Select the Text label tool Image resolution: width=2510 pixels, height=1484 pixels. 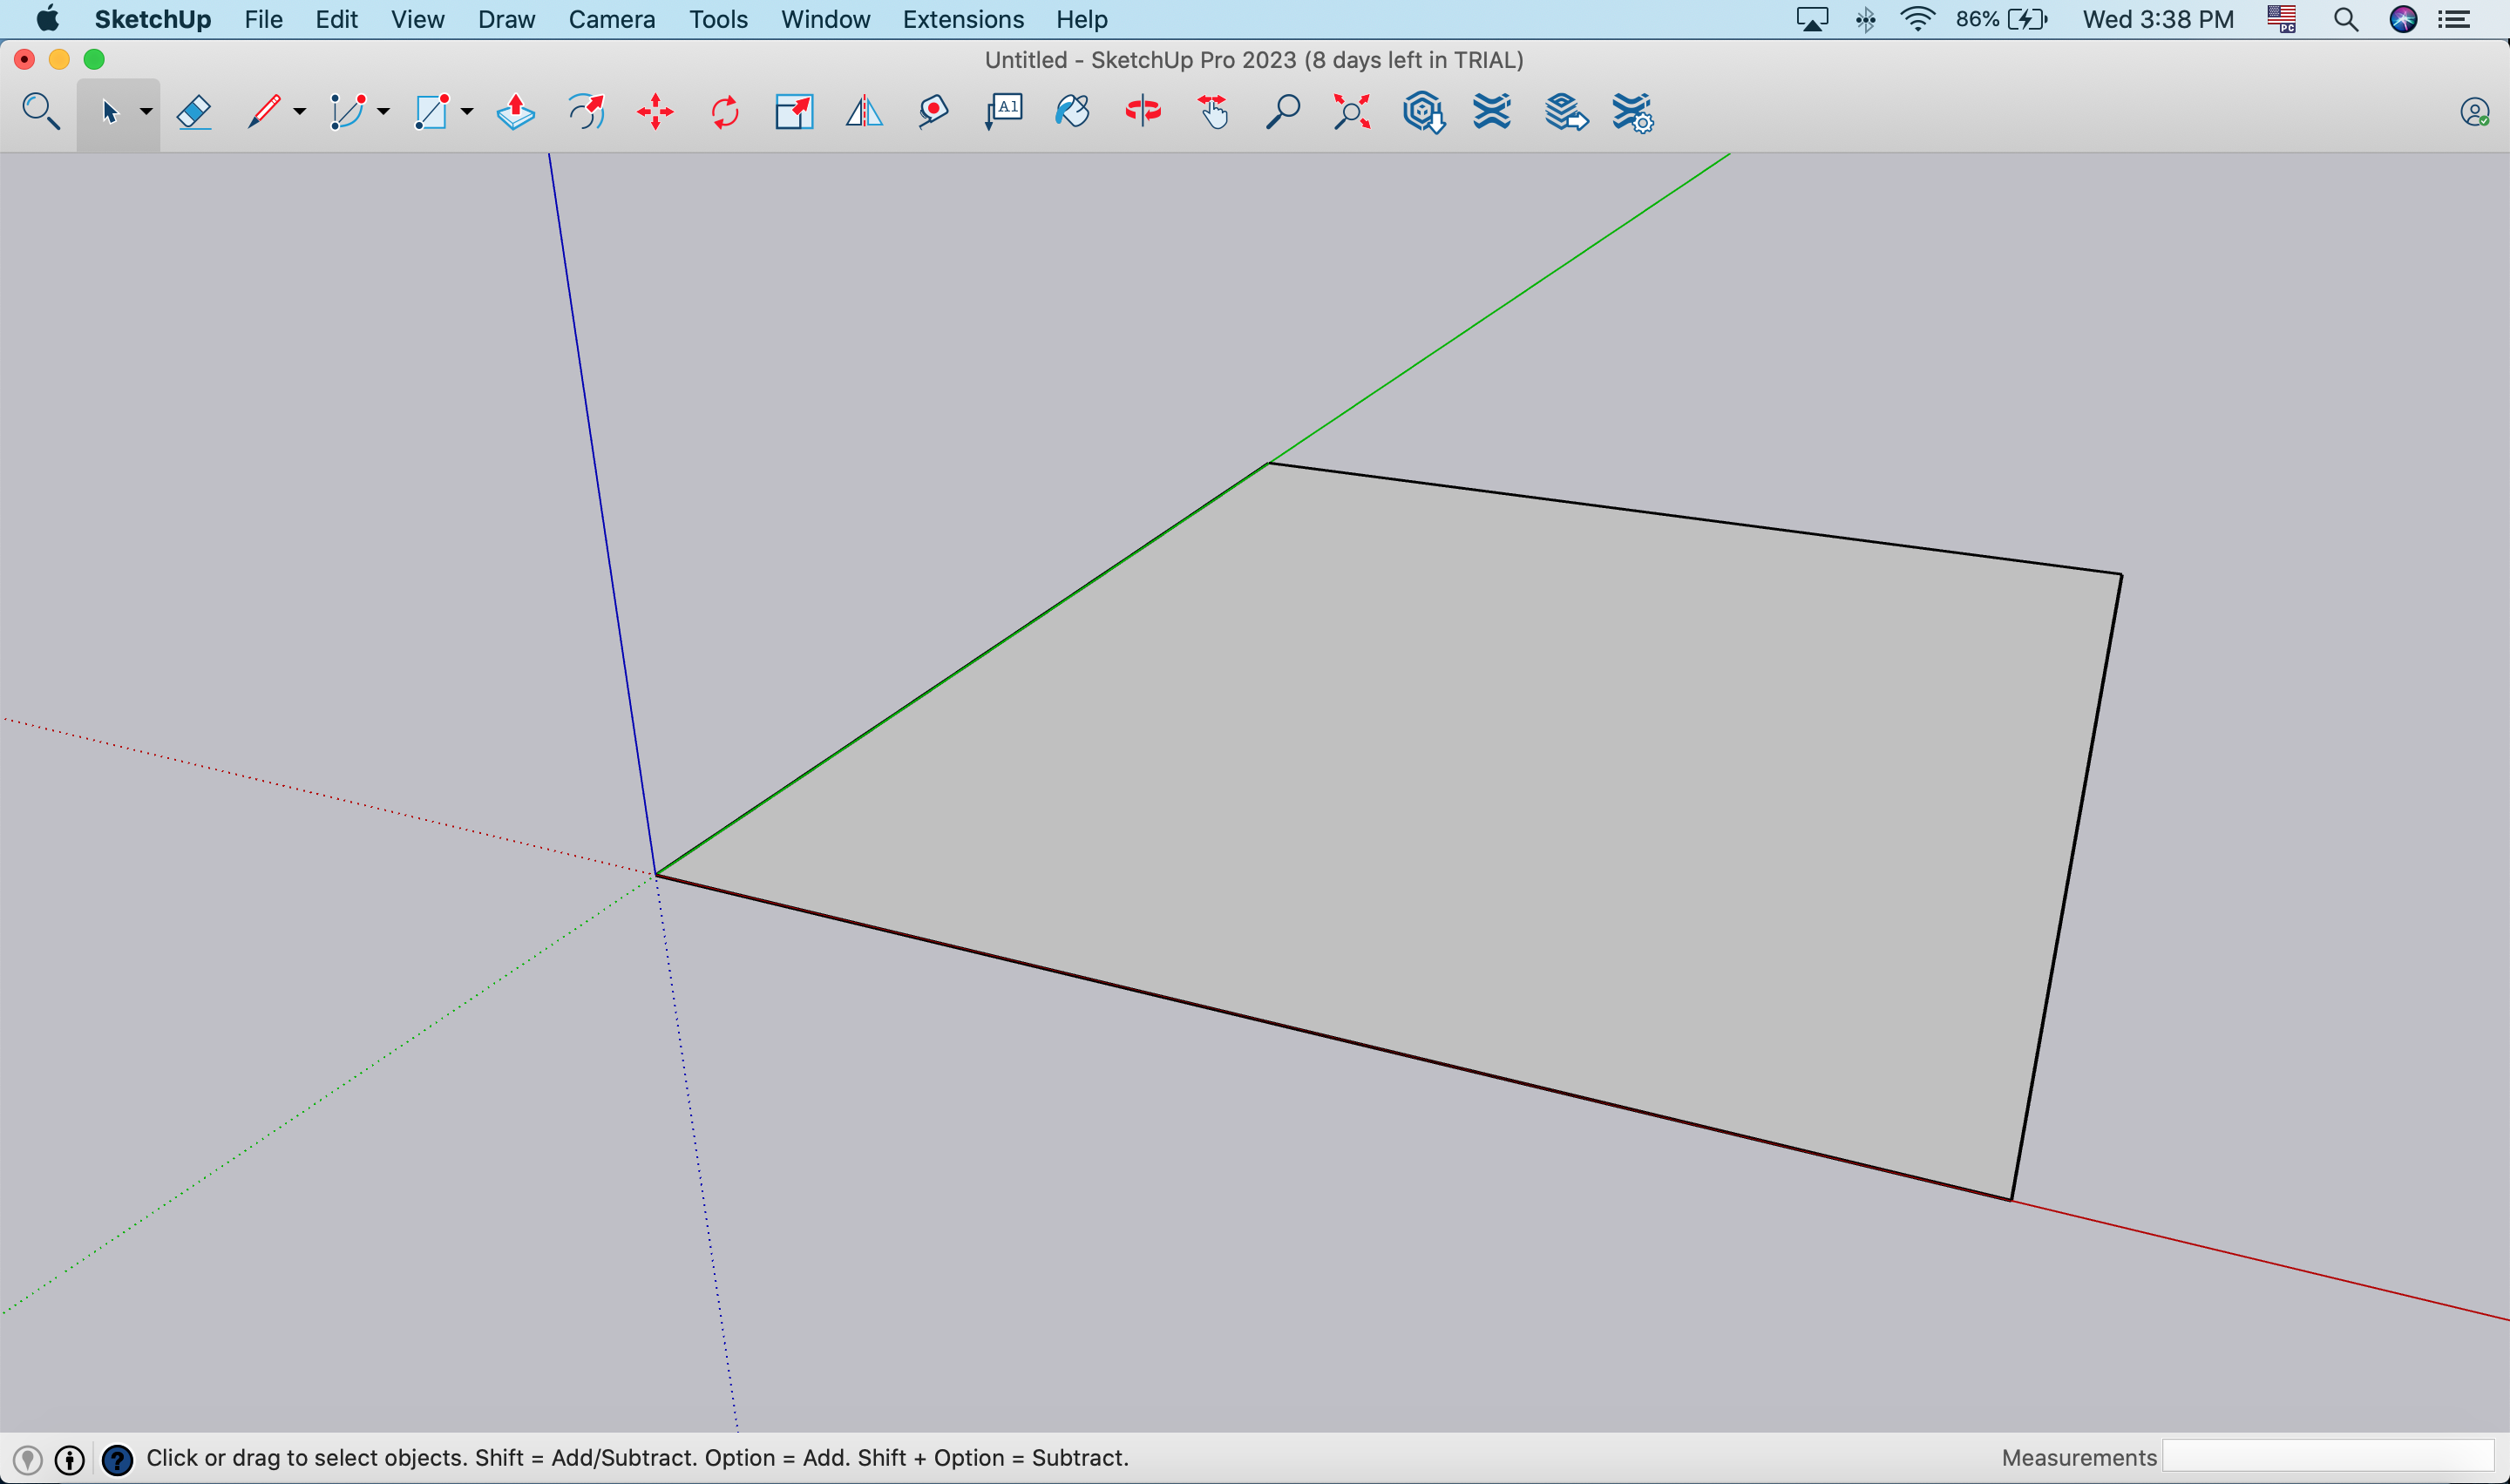coord(1004,112)
